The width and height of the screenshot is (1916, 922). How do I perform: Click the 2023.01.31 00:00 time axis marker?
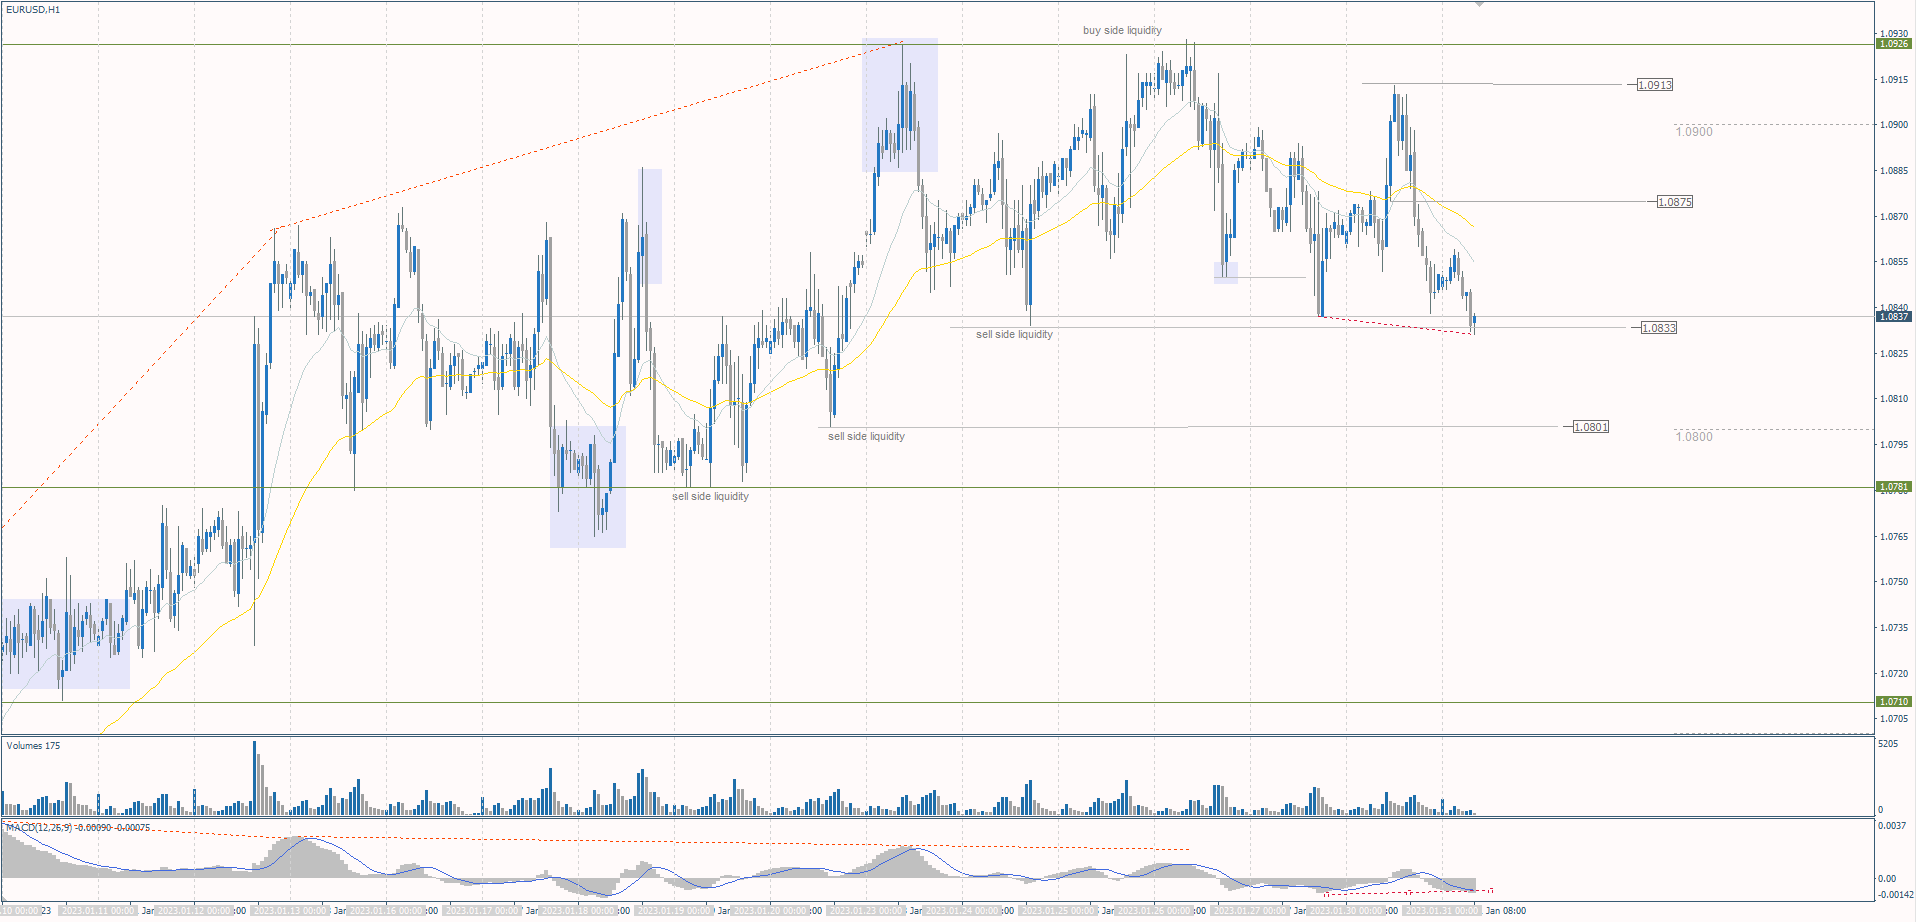(1442, 911)
